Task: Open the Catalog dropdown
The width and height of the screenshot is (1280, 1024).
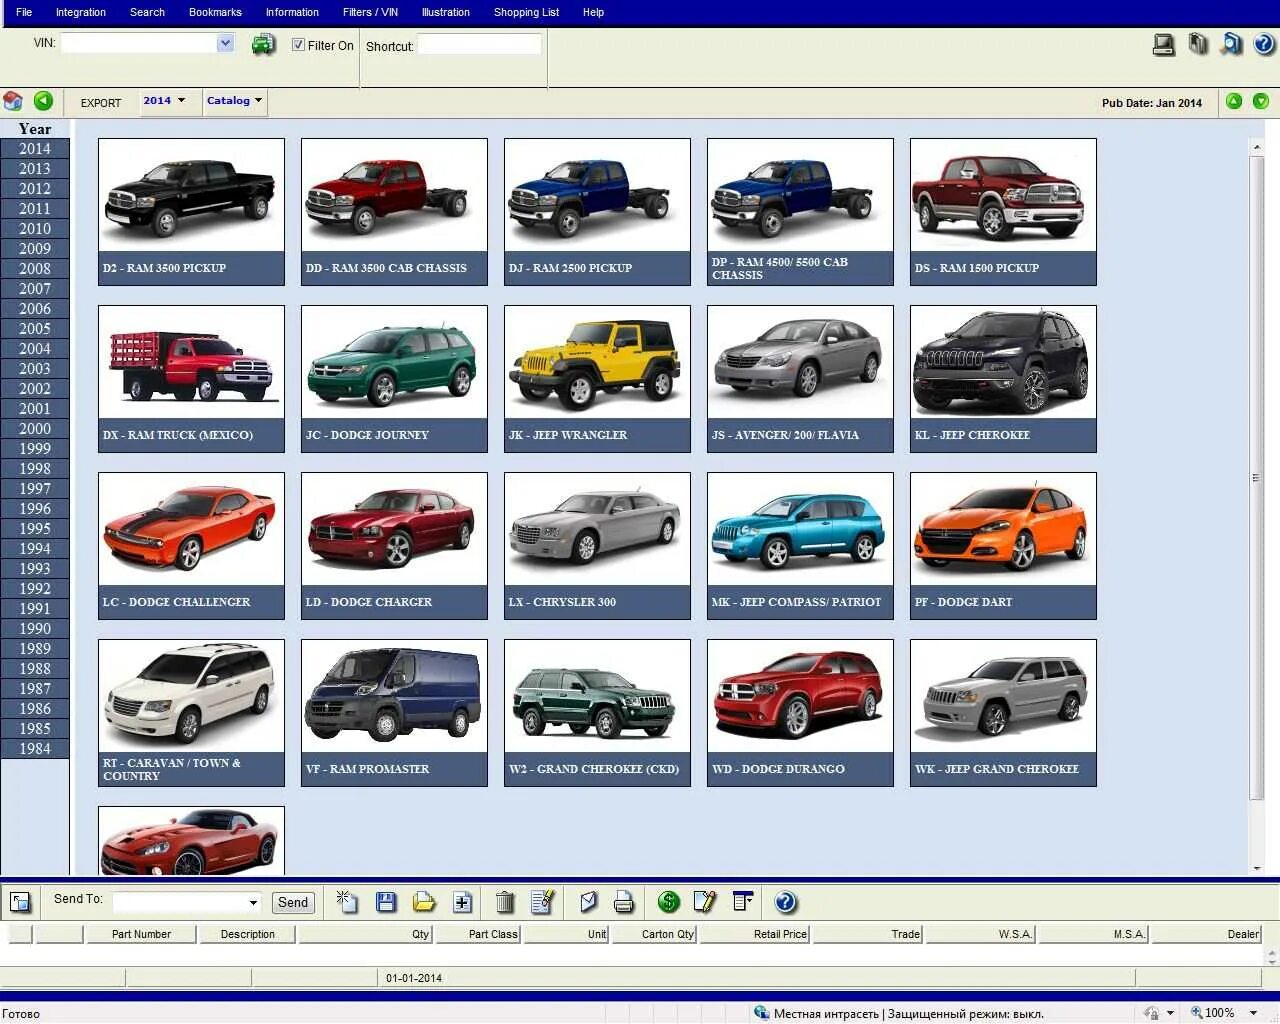Action: [x=234, y=101]
